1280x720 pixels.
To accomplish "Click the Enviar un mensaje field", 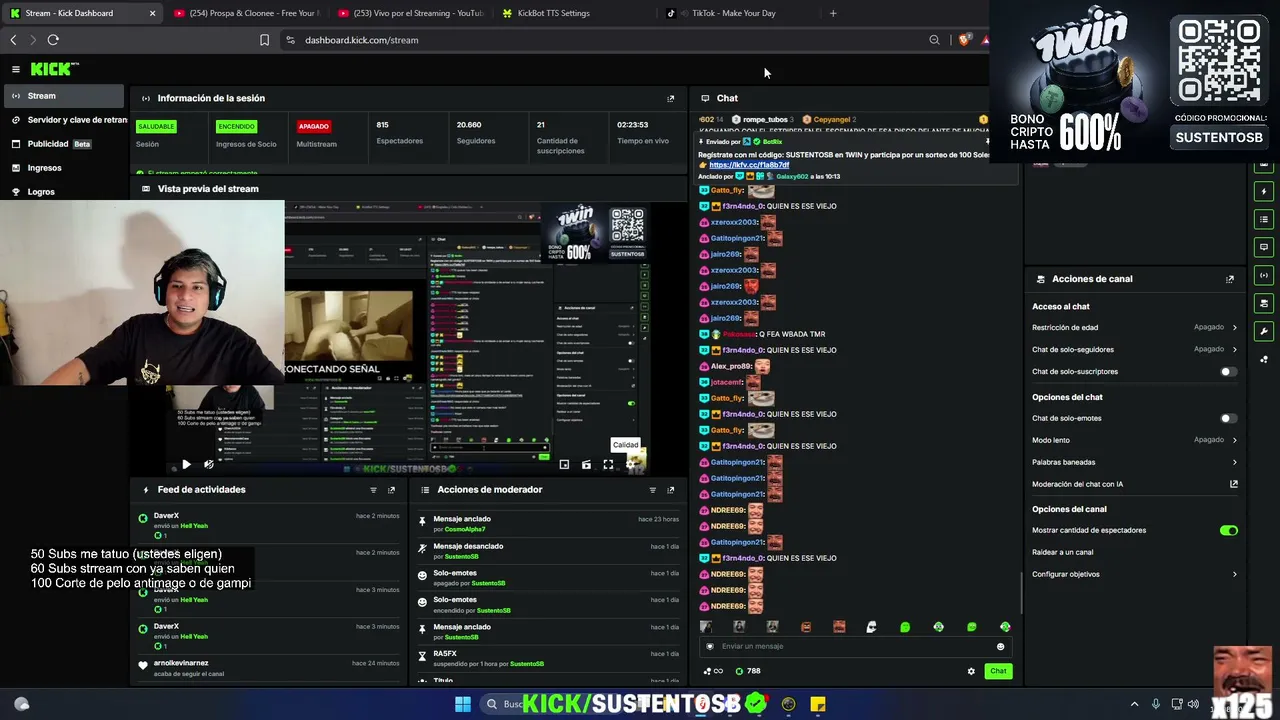I will 855,646.
